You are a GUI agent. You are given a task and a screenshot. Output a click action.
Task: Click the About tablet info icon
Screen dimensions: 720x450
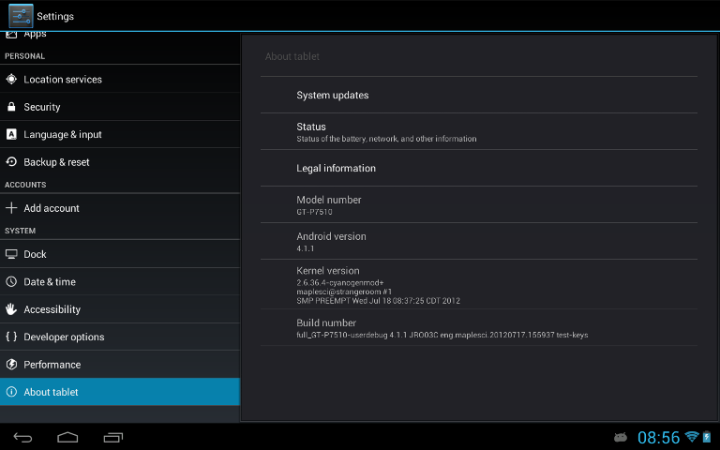click(11, 392)
